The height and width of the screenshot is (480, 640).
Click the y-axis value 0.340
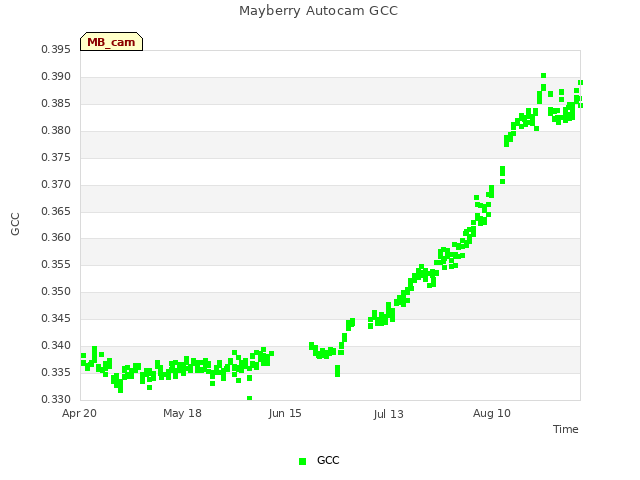tap(56, 345)
